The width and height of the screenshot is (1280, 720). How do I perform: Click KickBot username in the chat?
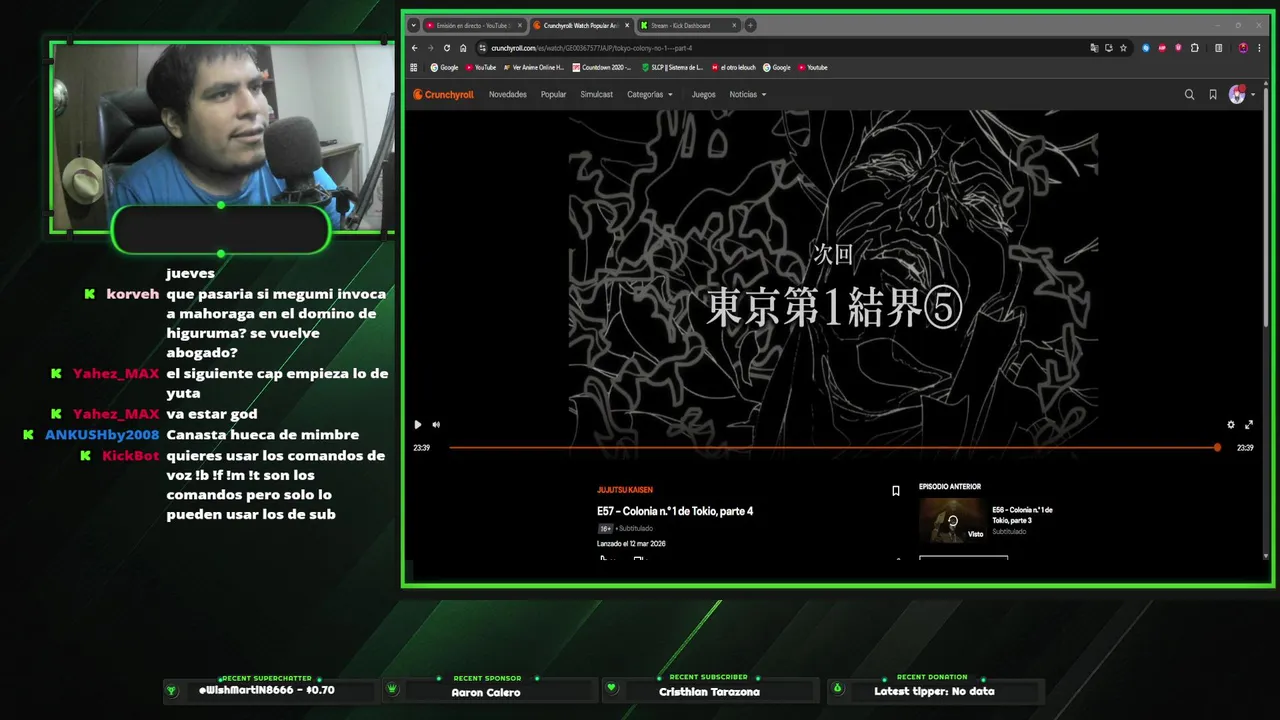click(x=131, y=456)
